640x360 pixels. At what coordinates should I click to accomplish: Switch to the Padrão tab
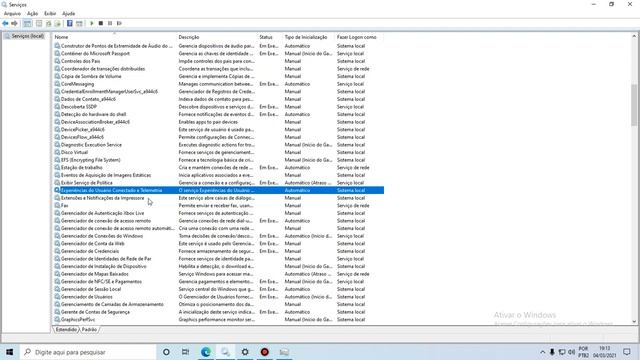(x=89, y=329)
